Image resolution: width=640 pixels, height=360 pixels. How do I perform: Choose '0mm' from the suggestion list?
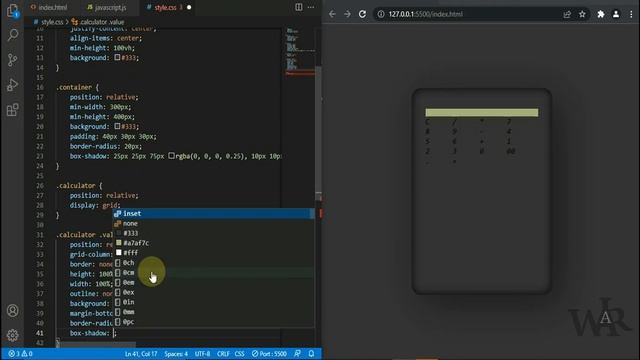pos(213,312)
